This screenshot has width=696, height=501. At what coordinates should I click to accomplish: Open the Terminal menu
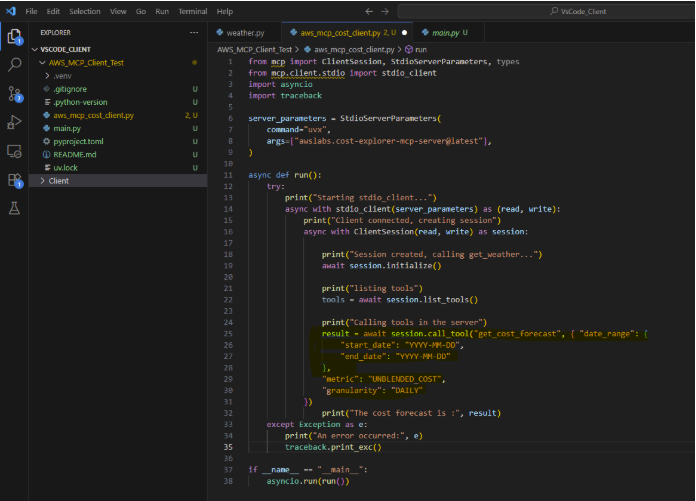point(193,12)
